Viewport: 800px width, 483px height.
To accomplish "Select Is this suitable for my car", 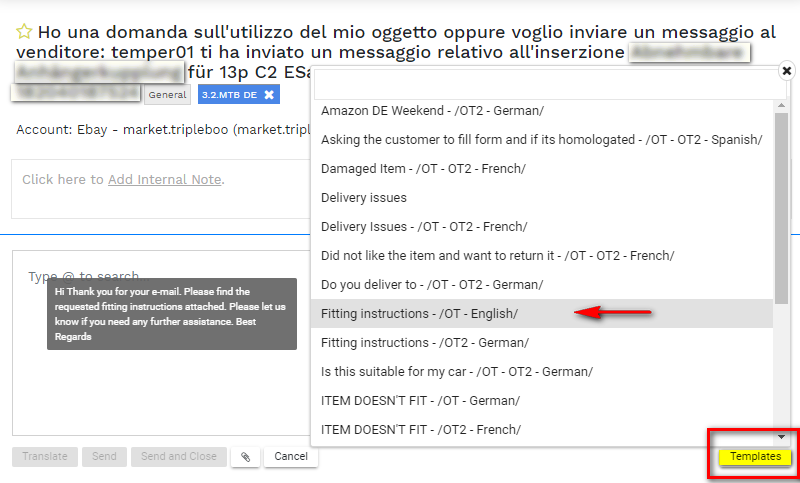I will [x=457, y=372].
